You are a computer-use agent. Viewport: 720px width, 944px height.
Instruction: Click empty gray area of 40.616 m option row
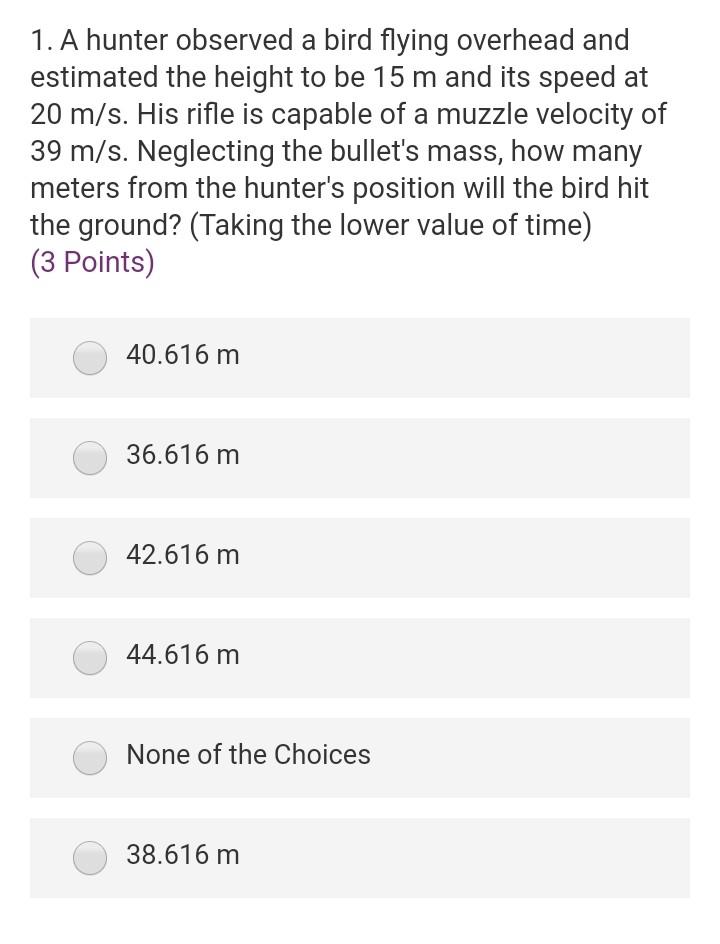[464, 358]
